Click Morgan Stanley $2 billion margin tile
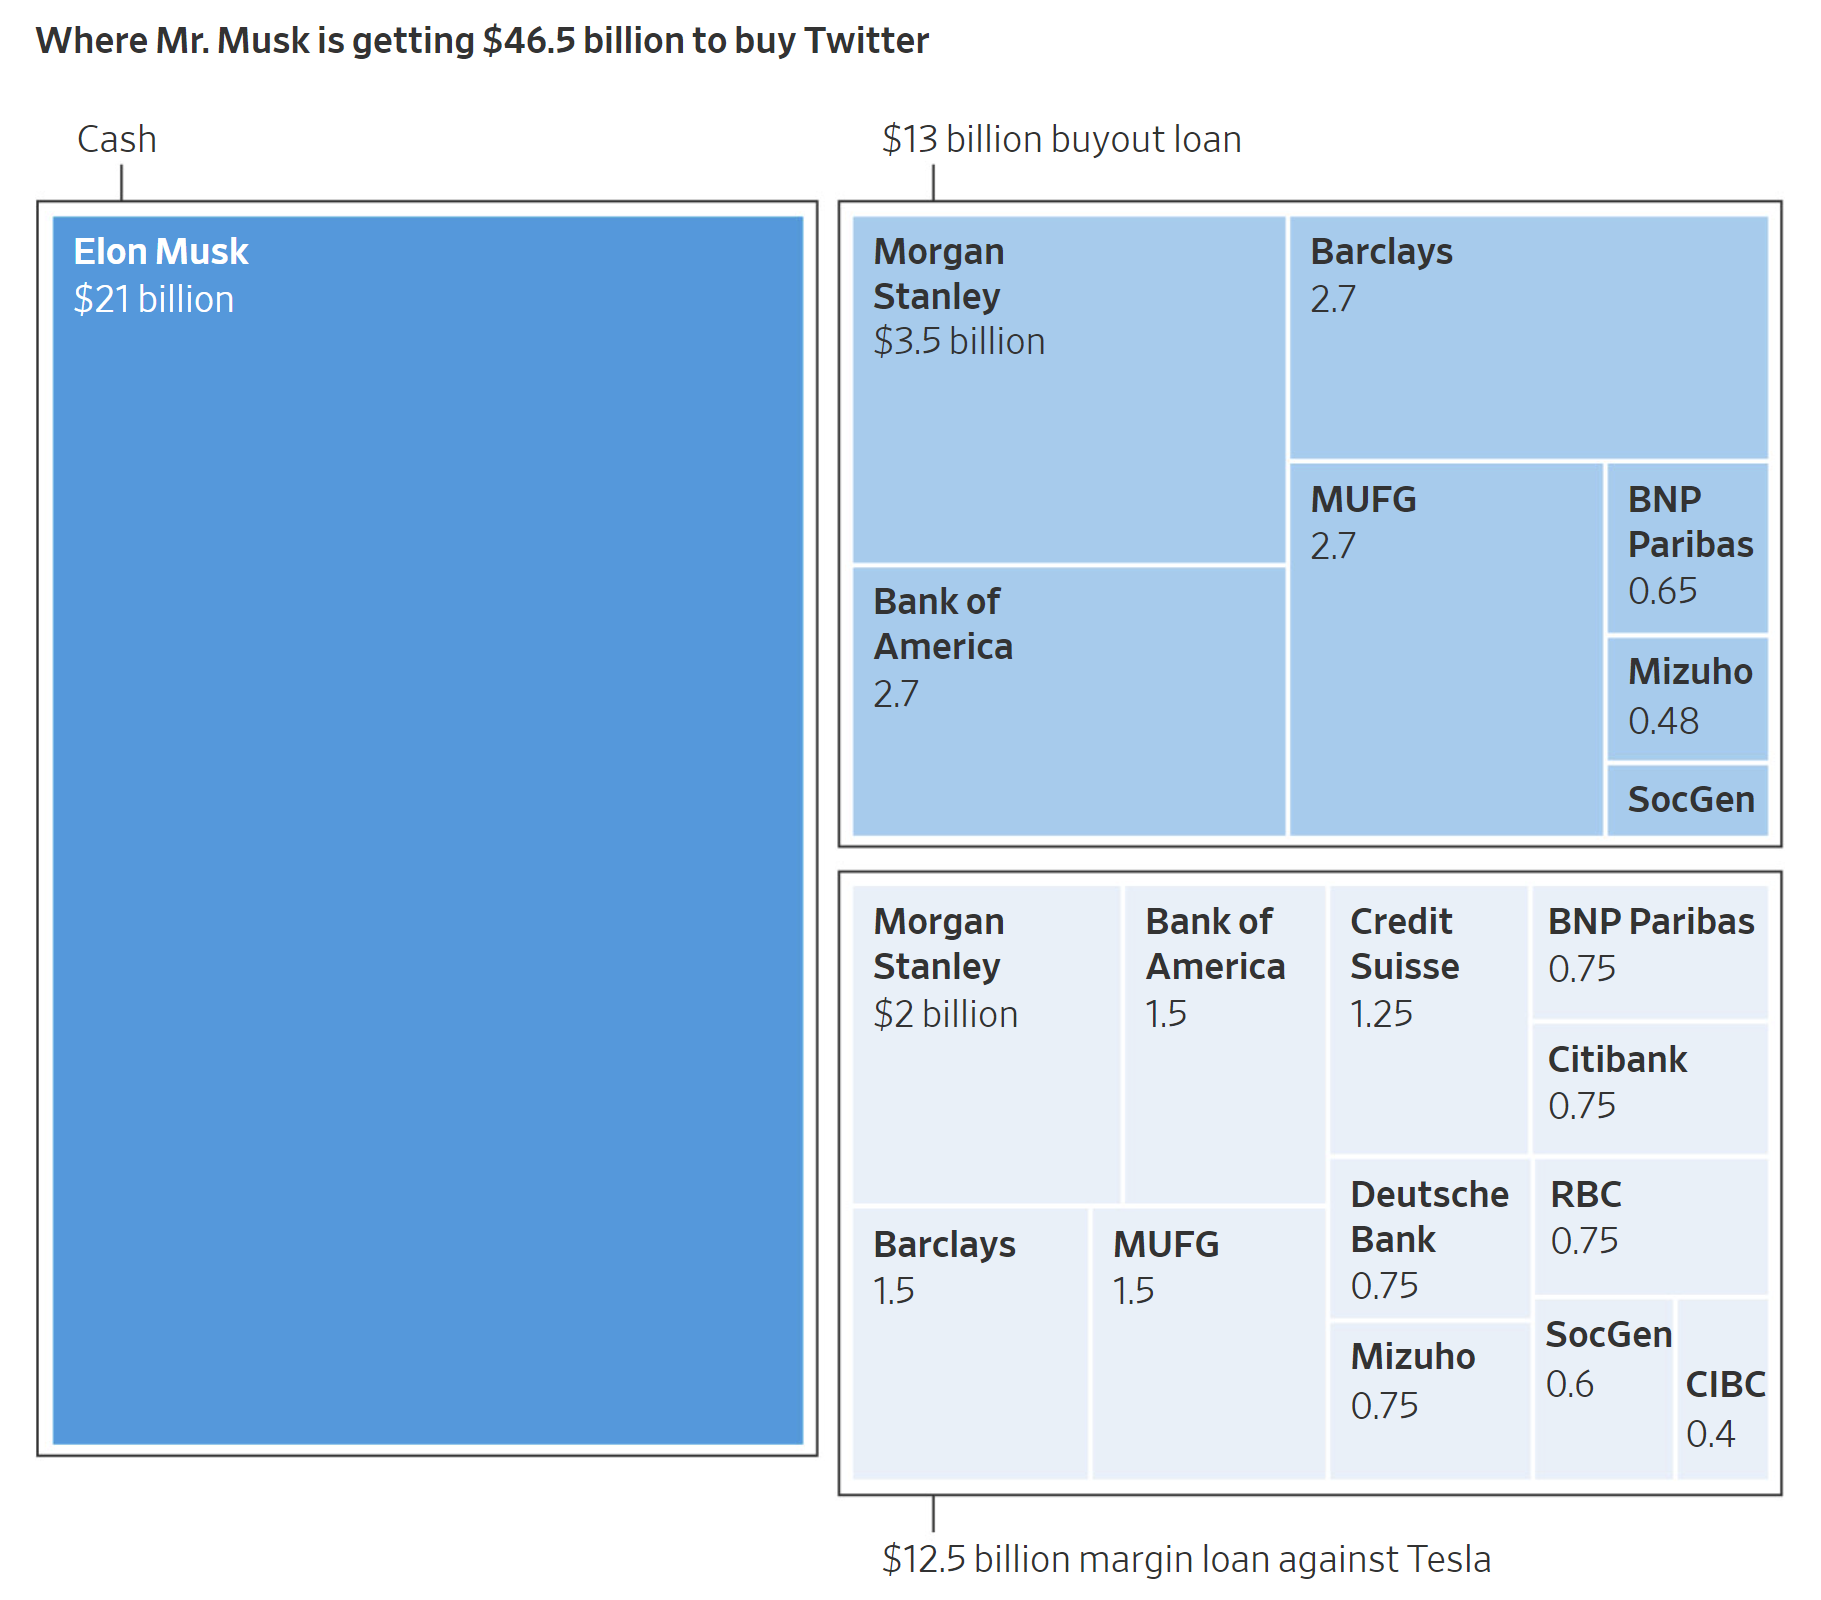 pyautogui.click(x=986, y=1044)
